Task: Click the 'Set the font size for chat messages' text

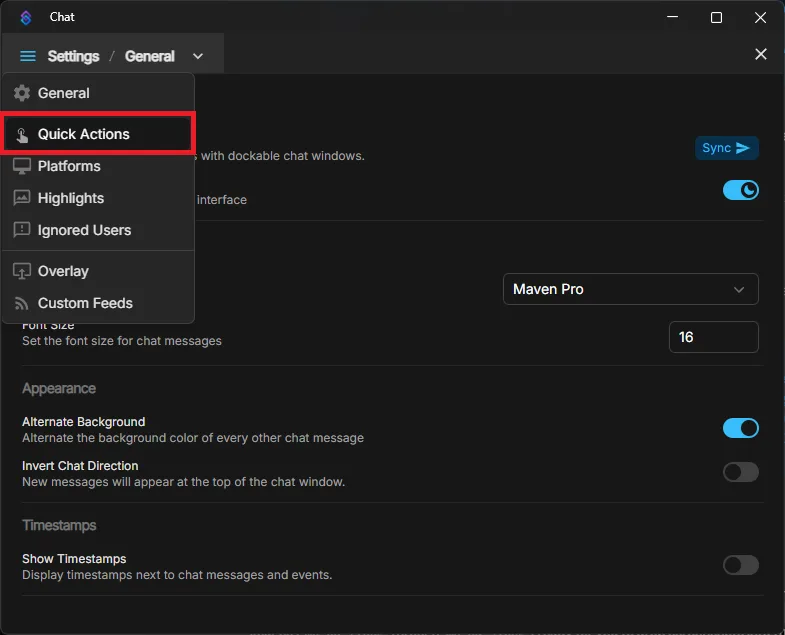Action: [x=122, y=341]
